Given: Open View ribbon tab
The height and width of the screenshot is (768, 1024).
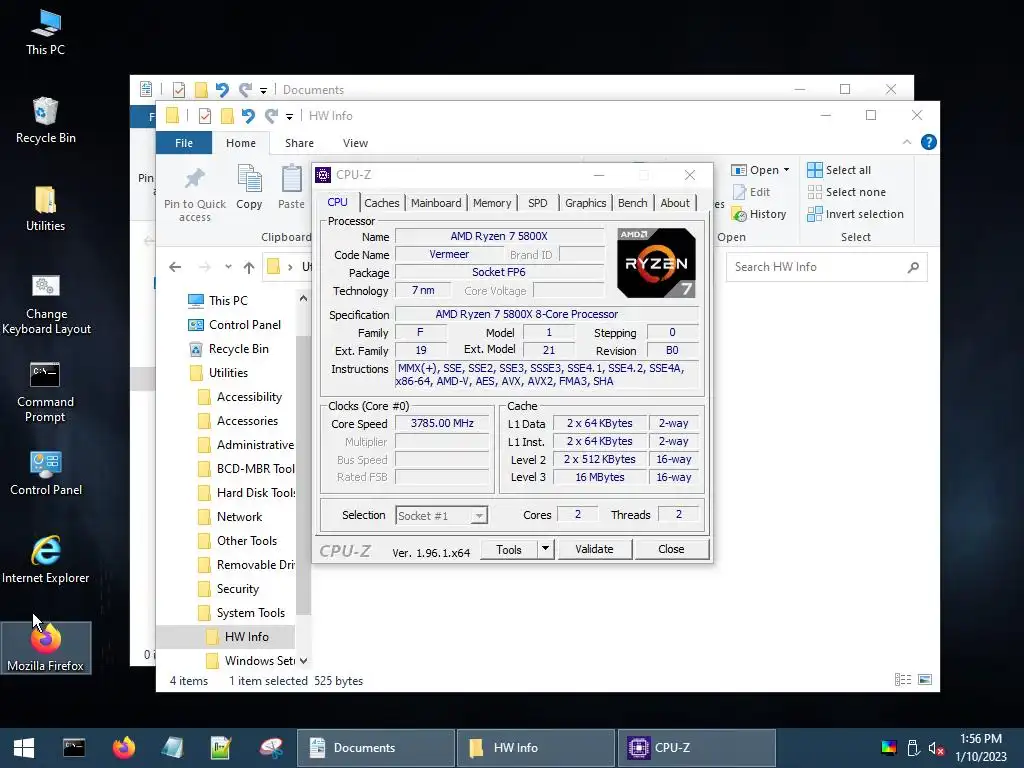Looking at the screenshot, I should coord(355,143).
